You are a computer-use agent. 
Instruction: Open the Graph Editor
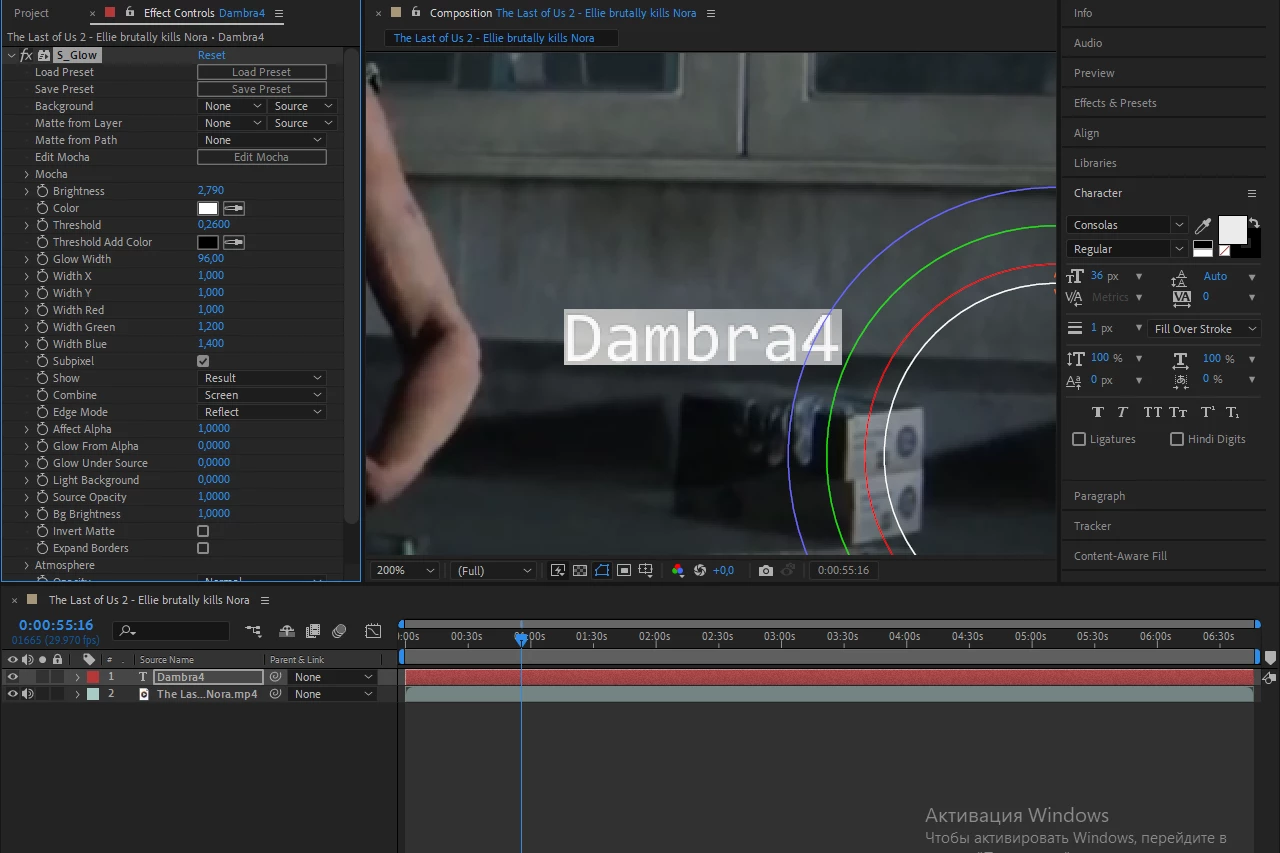[373, 631]
